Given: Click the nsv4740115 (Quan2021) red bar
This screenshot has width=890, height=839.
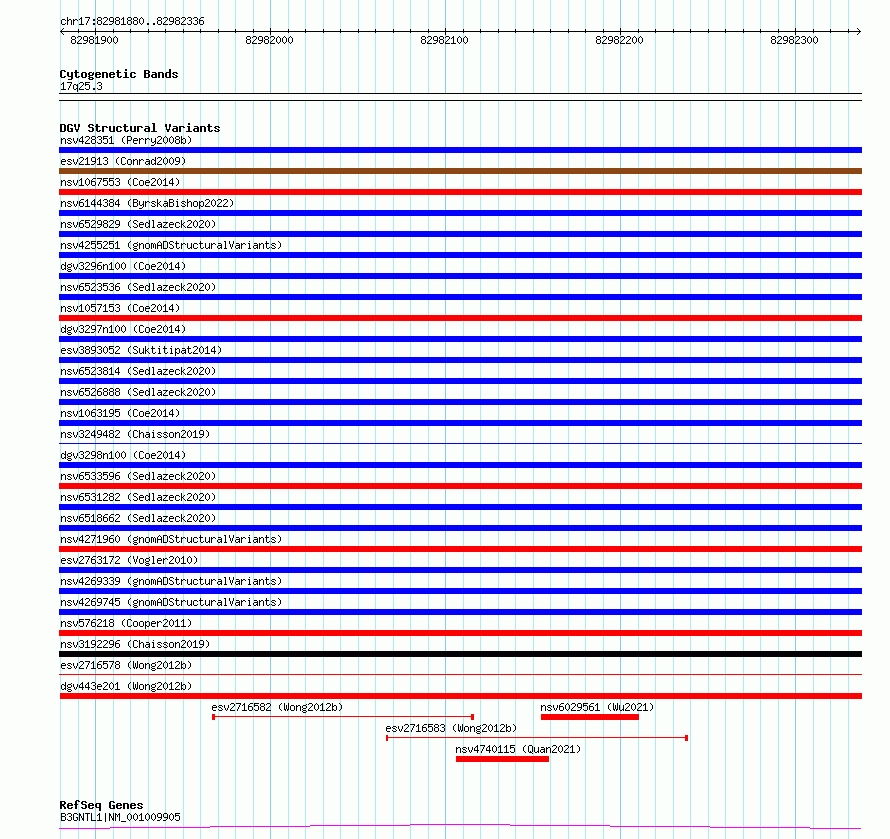Looking at the screenshot, I should (x=502, y=759).
